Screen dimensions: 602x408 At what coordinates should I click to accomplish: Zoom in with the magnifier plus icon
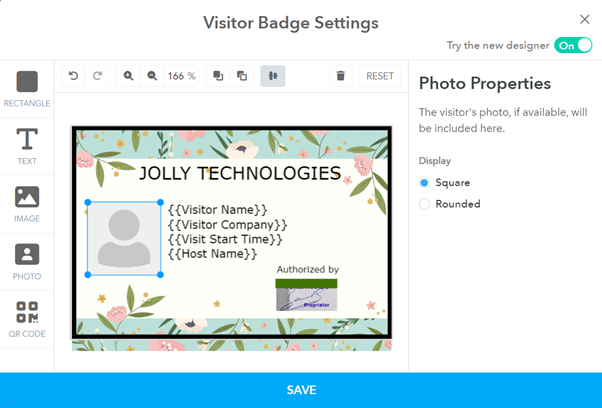[128, 76]
